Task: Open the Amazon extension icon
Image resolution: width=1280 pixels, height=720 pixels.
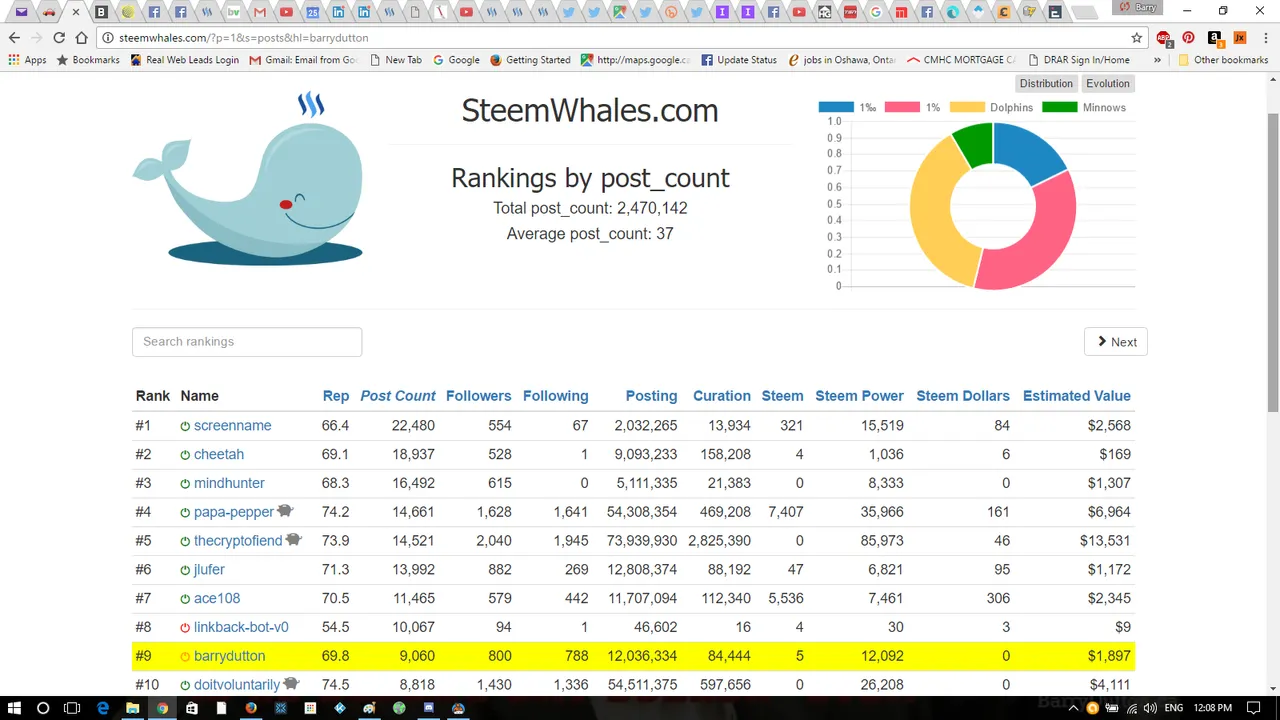Action: pos(1214,38)
